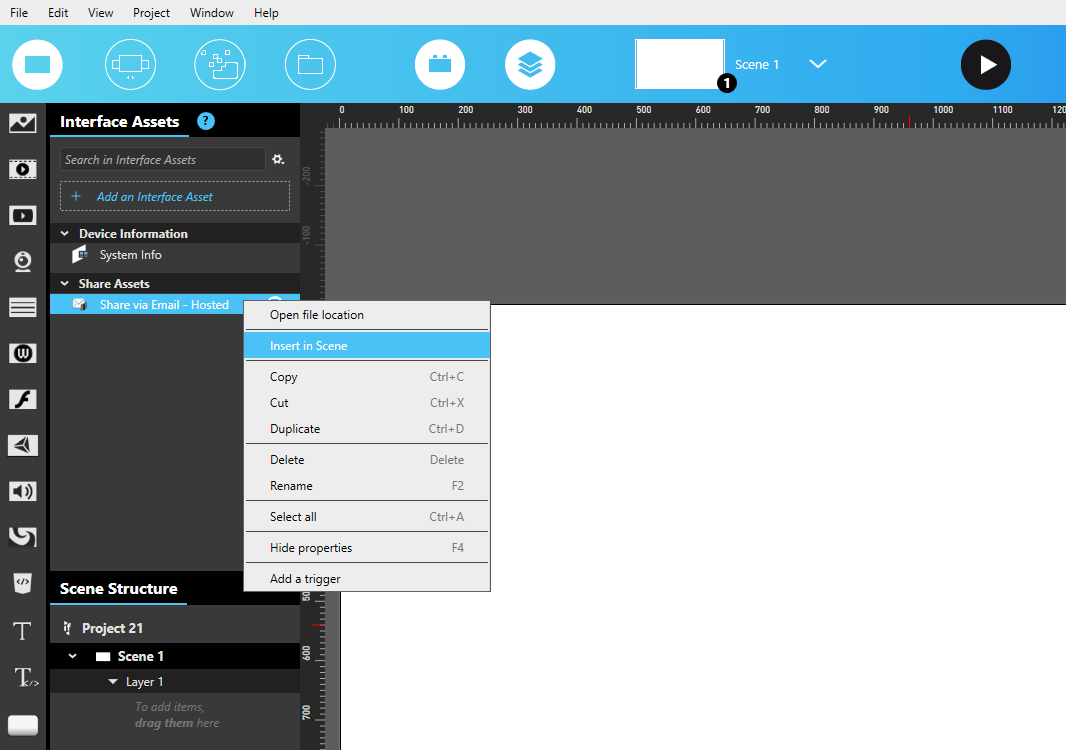1066x750 pixels.
Task: Add a Video asset from the sidebar
Action: pos(23,169)
